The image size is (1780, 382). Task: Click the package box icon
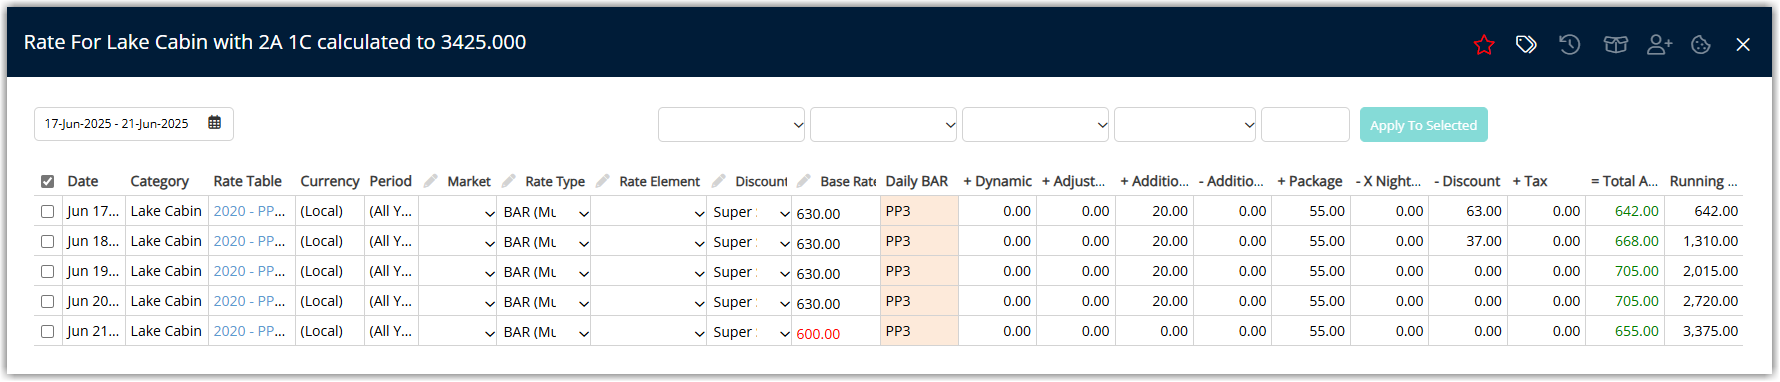(x=1615, y=44)
